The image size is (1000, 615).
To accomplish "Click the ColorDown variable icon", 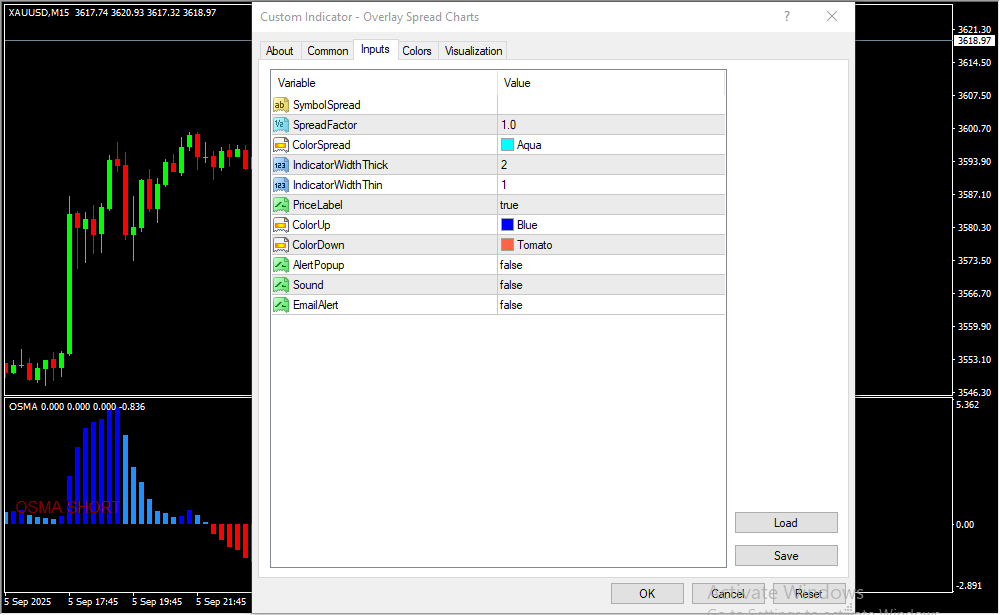I will 281,245.
